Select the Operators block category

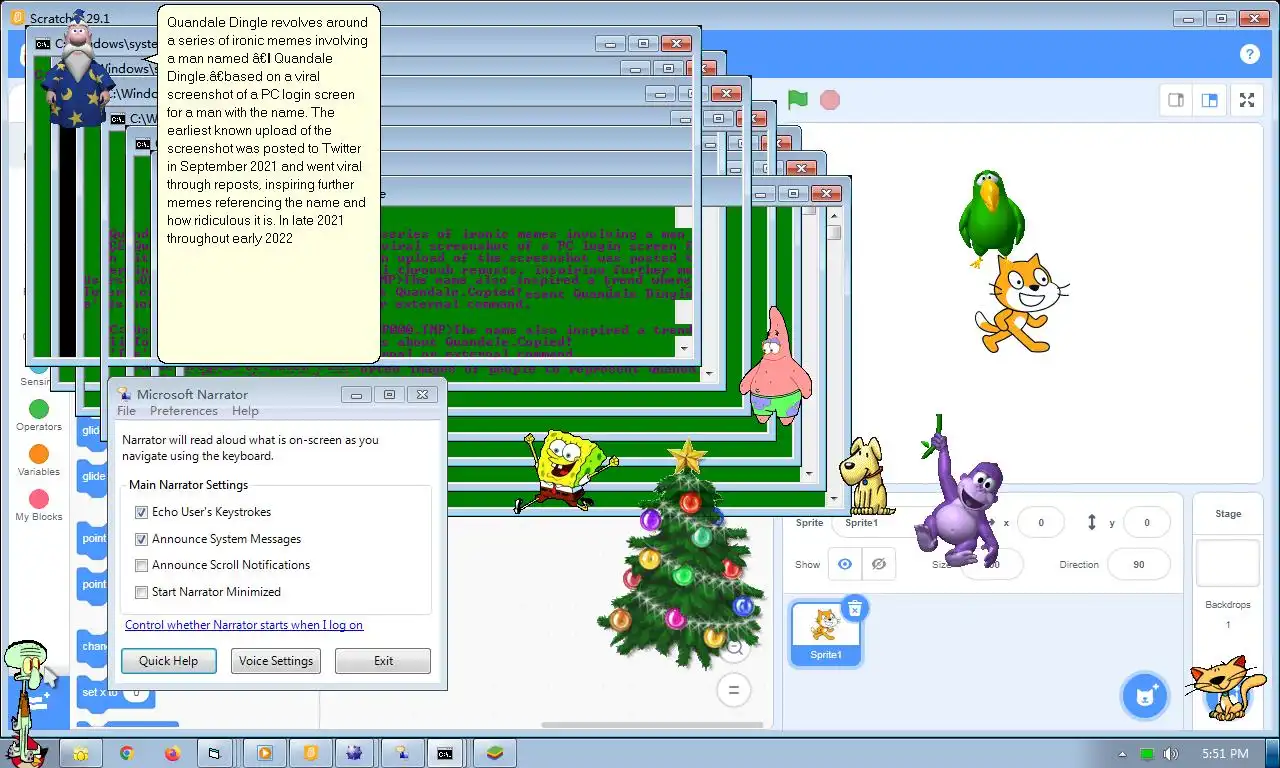click(39, 416)
